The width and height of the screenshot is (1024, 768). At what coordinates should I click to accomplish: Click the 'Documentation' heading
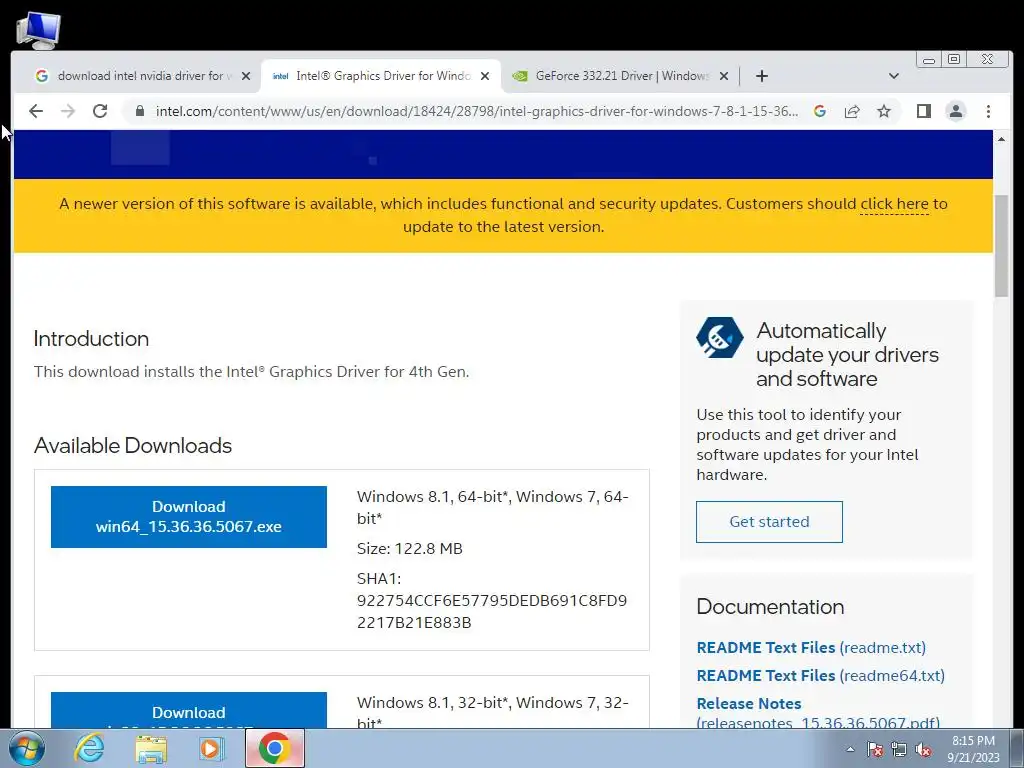click(770, 607)
